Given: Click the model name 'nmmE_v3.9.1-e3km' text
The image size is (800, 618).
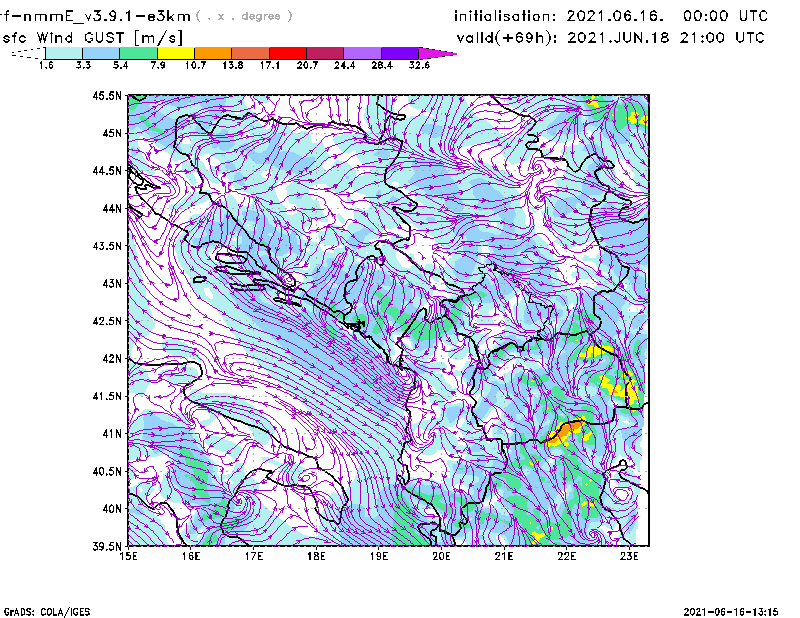Looking at the screenshot, I should pyautogui.click(x=104, y=16).
